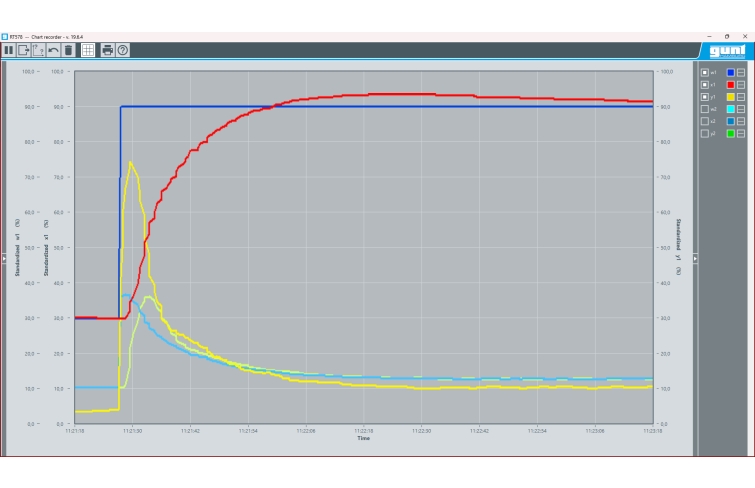The height and width of the screenshot is (488, 755).
Task: Expand the left side panel arrow
Action: point(3,259)
